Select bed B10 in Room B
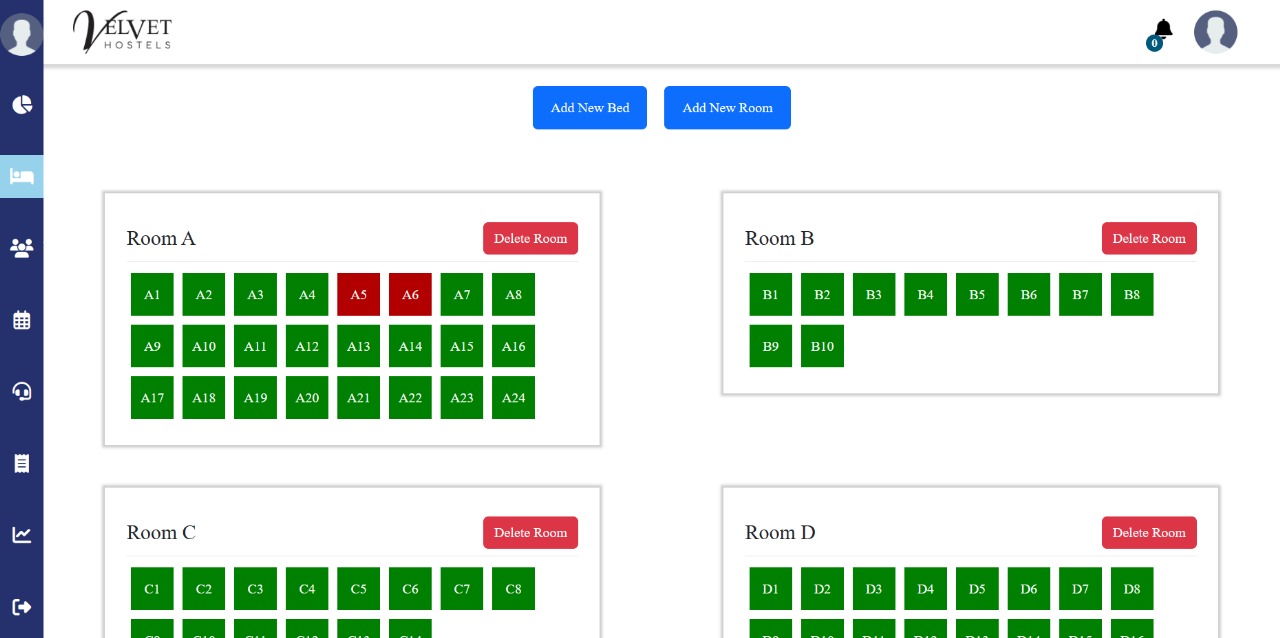 tap(822, 346)
